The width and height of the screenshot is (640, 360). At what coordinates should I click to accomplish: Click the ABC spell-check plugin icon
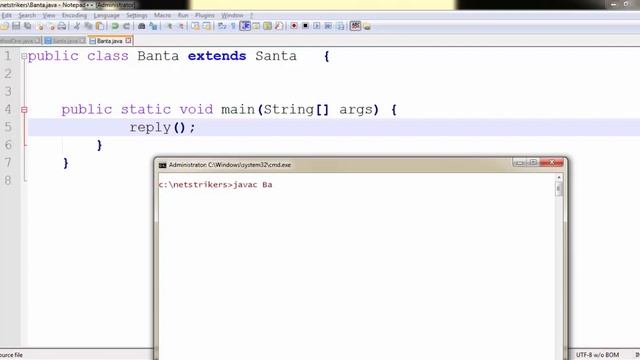(x=355, y=26)
